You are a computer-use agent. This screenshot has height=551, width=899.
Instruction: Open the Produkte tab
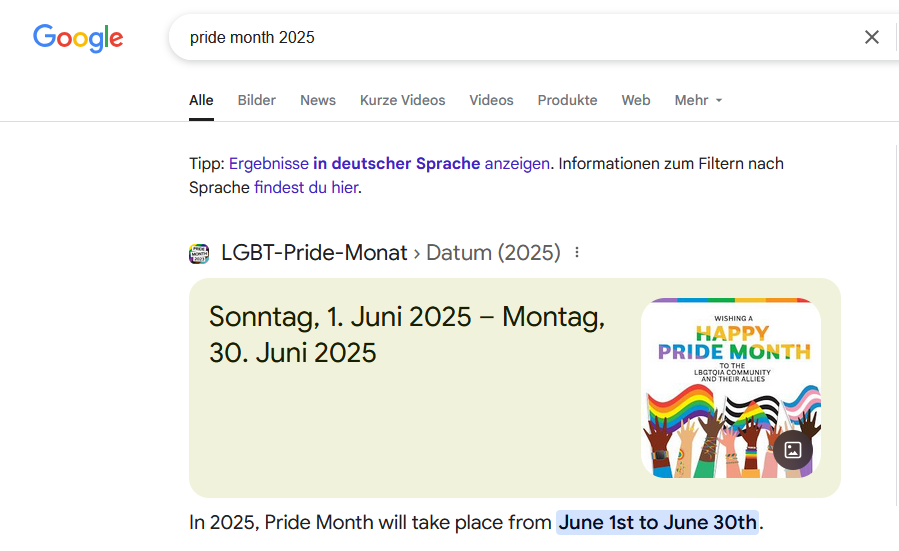click(567, 100)
